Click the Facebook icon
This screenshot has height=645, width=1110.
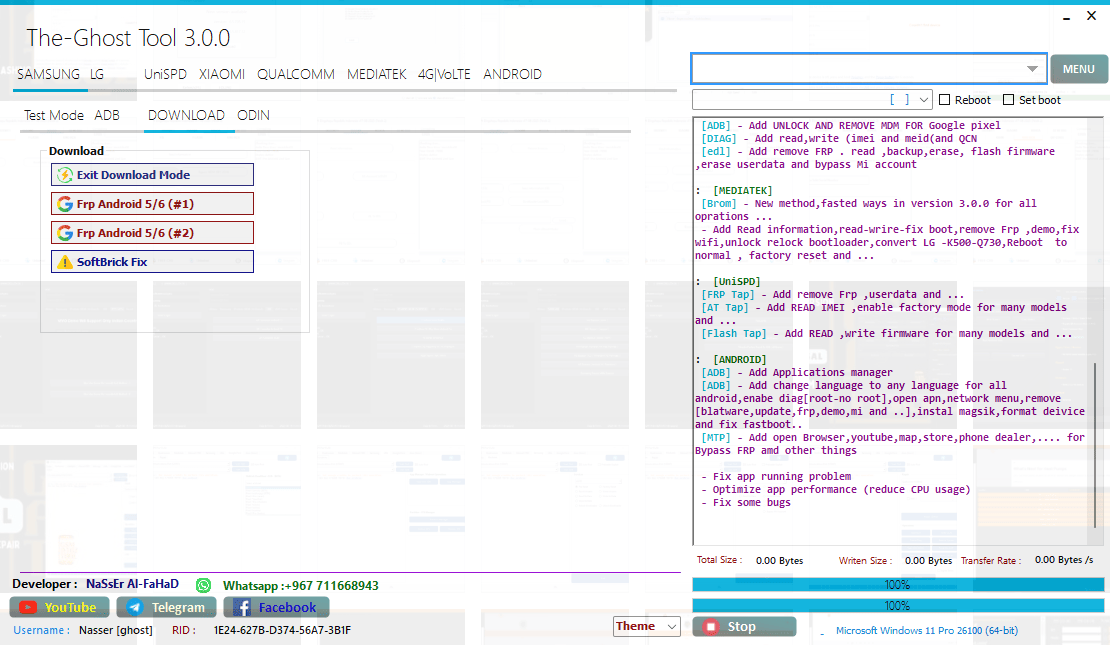click(x=245, y=607)
